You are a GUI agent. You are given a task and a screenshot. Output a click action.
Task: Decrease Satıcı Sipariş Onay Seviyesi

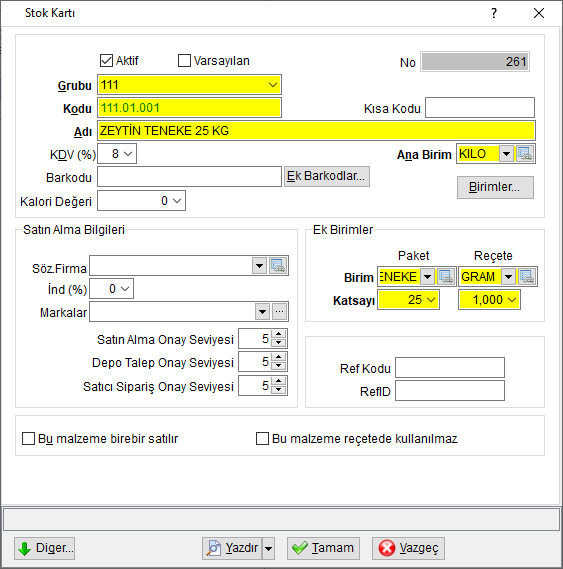tap(278, 390)
